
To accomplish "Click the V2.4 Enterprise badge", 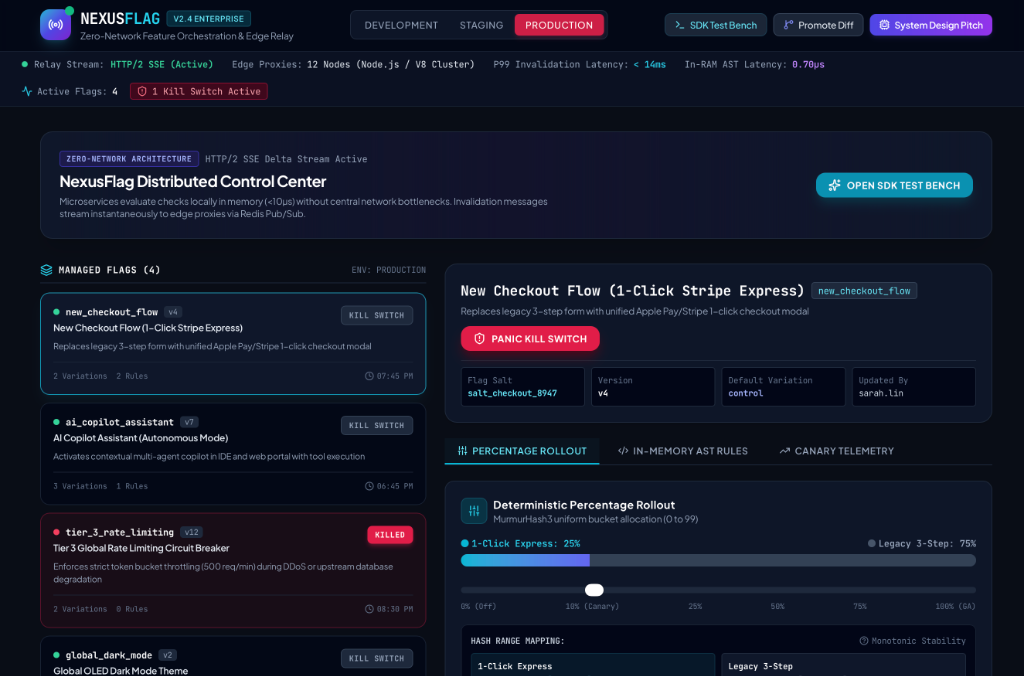I will click(208, 19).
